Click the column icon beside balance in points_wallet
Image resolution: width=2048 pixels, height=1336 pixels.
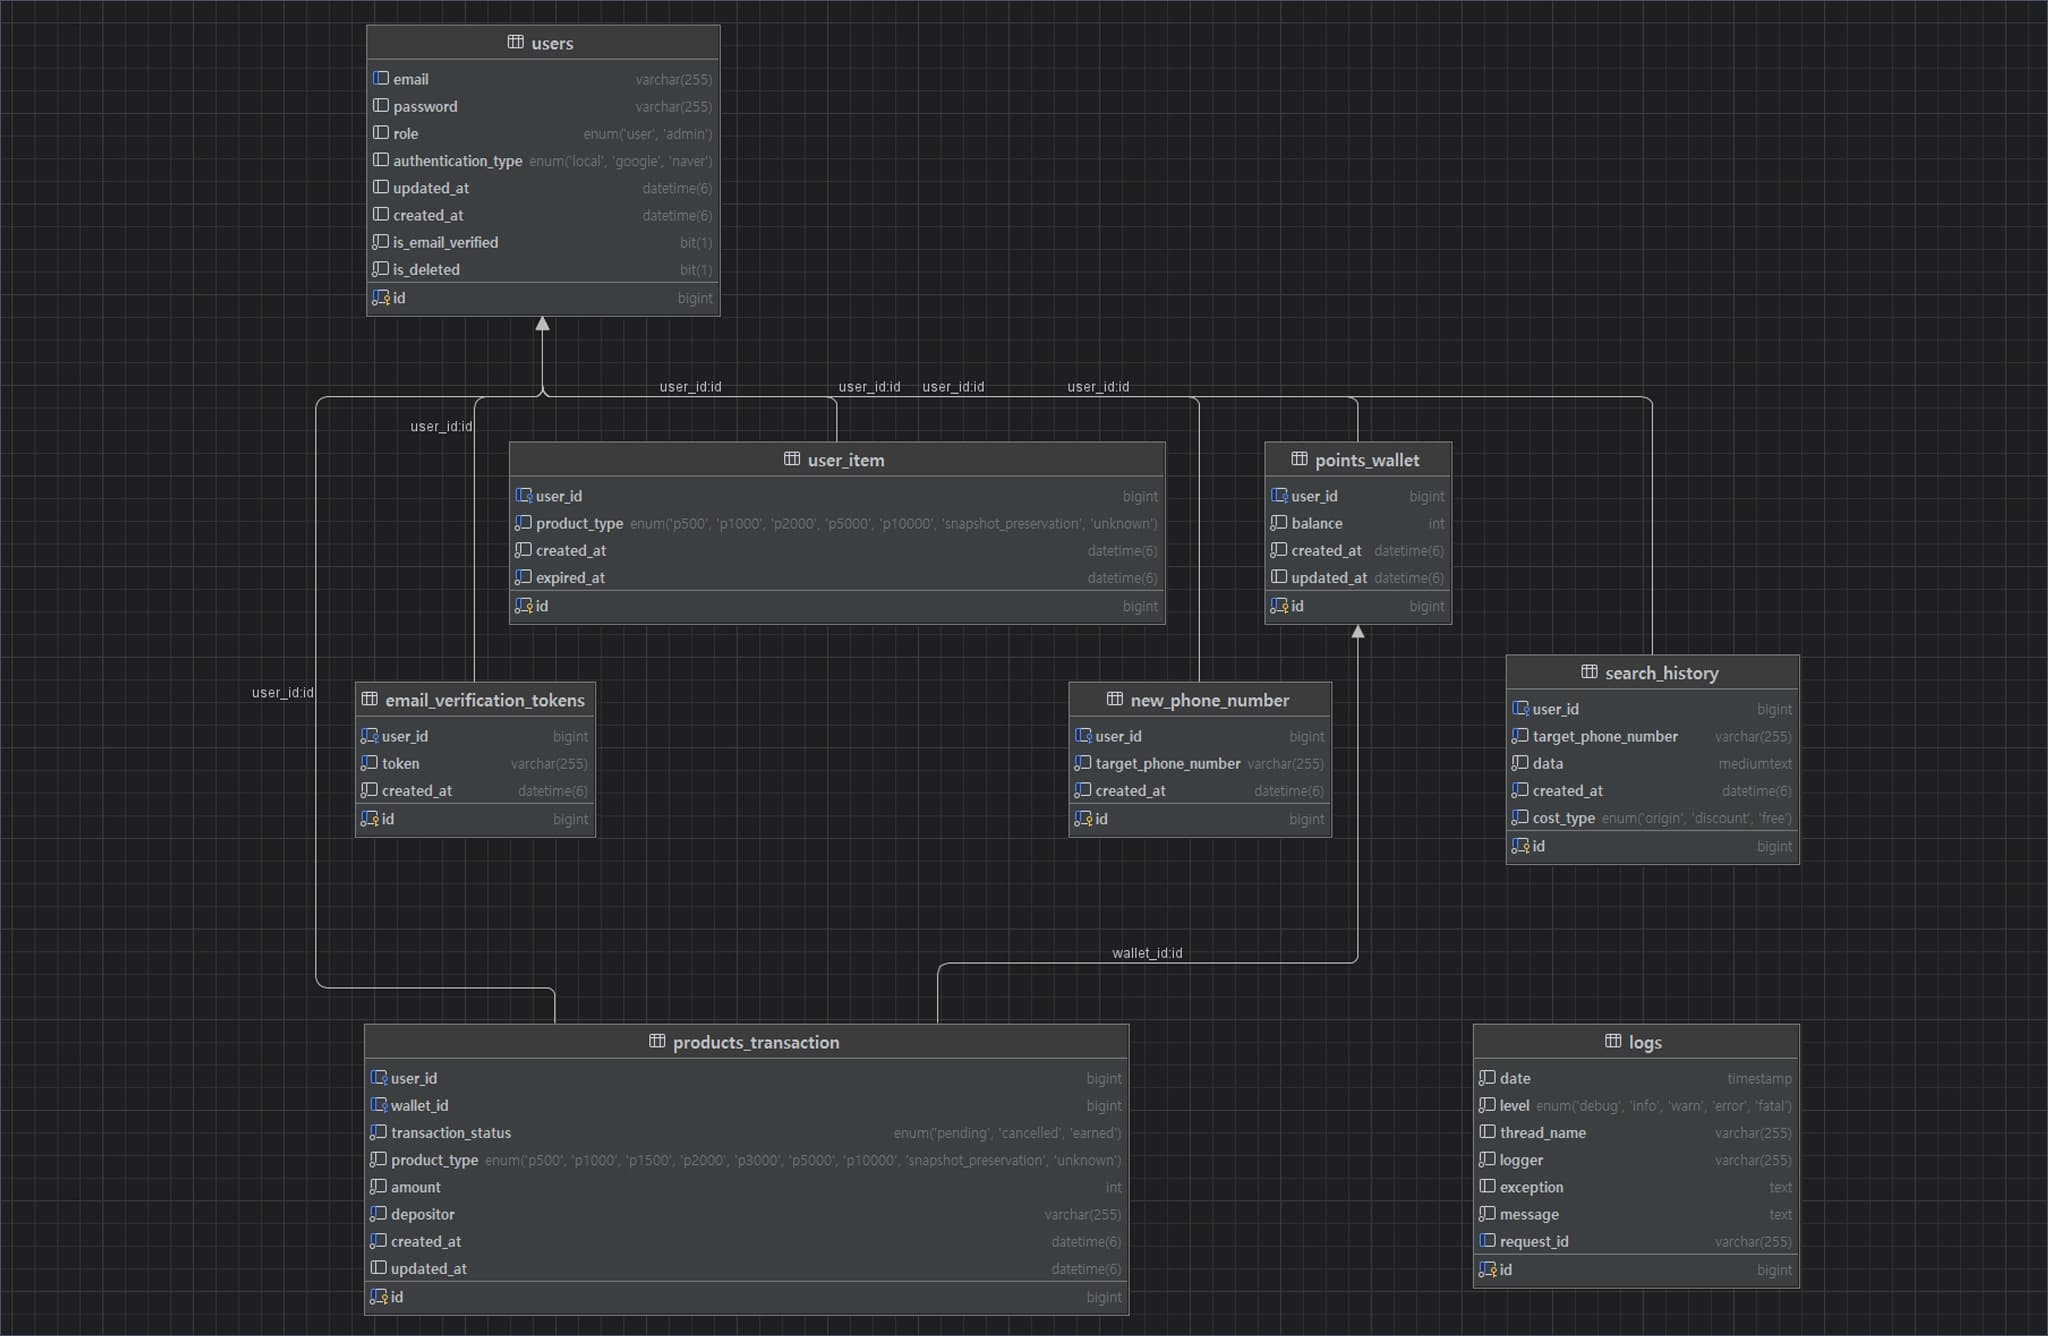(1278, 523)
